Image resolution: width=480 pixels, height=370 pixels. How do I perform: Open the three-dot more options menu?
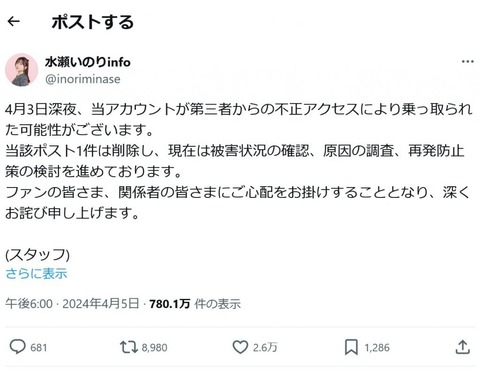coord(467,61)
